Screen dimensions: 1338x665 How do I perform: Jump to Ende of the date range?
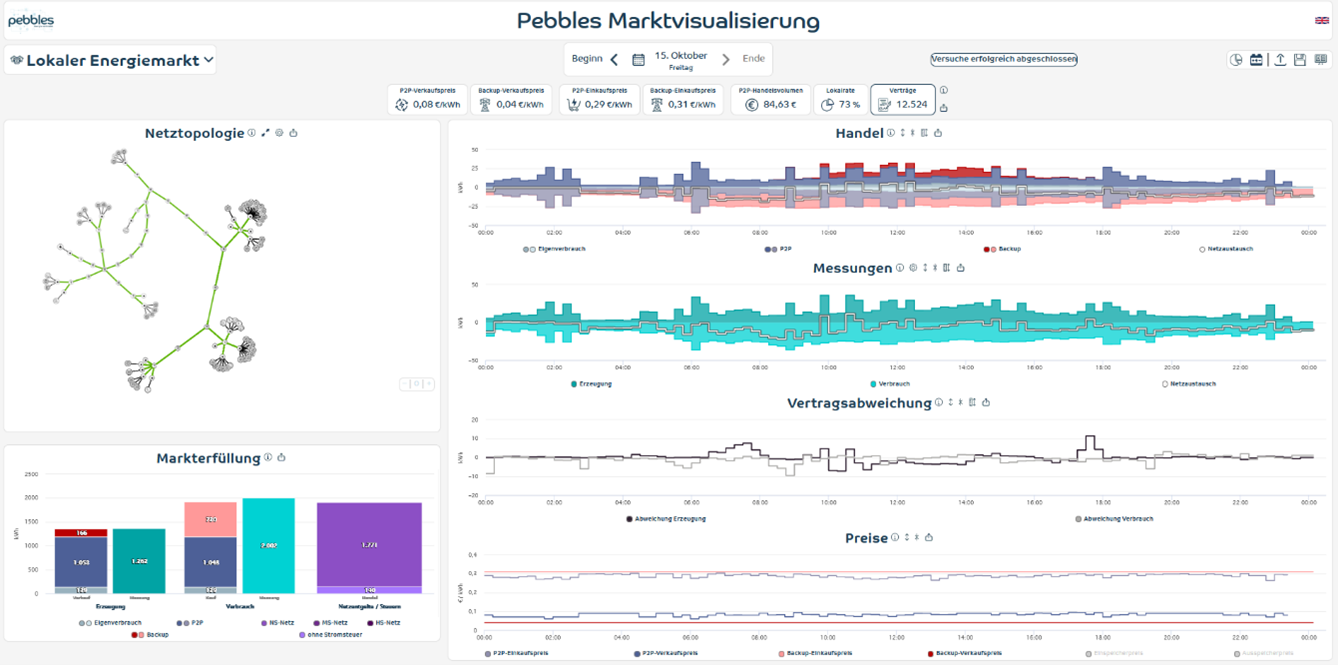[753, 59]
